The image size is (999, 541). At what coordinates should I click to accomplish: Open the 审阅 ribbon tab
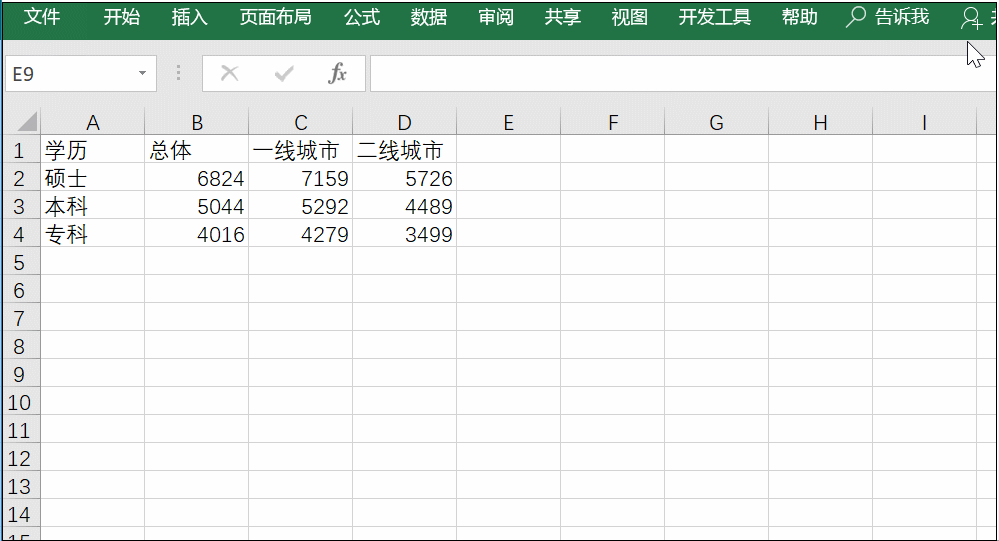[496, 17]
